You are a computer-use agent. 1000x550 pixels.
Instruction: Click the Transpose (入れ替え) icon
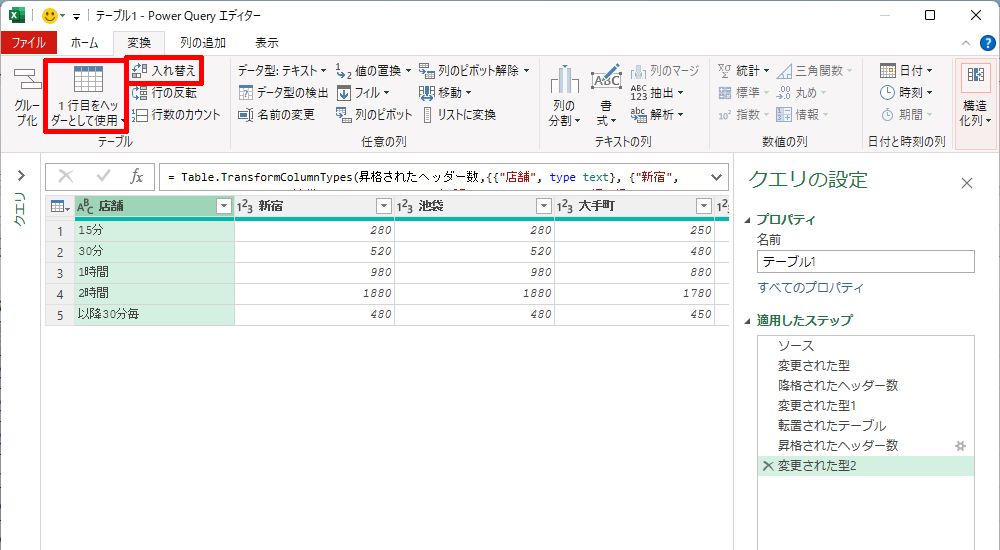pos(139,70)
